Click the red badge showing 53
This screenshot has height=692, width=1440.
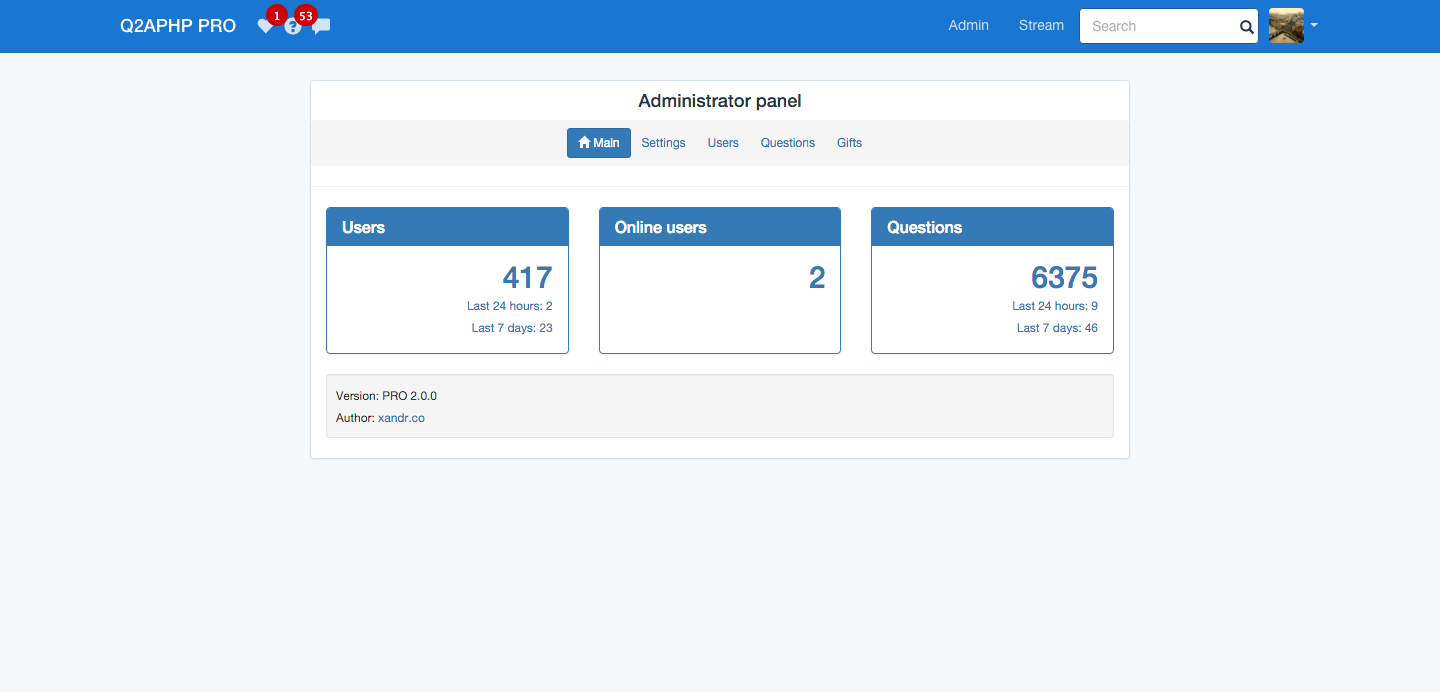306,16
